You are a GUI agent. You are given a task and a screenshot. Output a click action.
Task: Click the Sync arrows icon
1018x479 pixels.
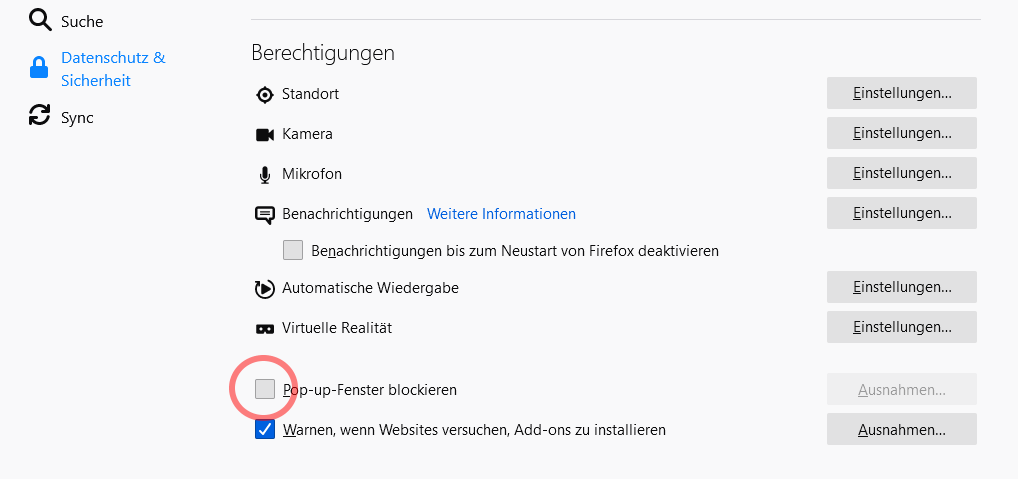coord(40,116)
